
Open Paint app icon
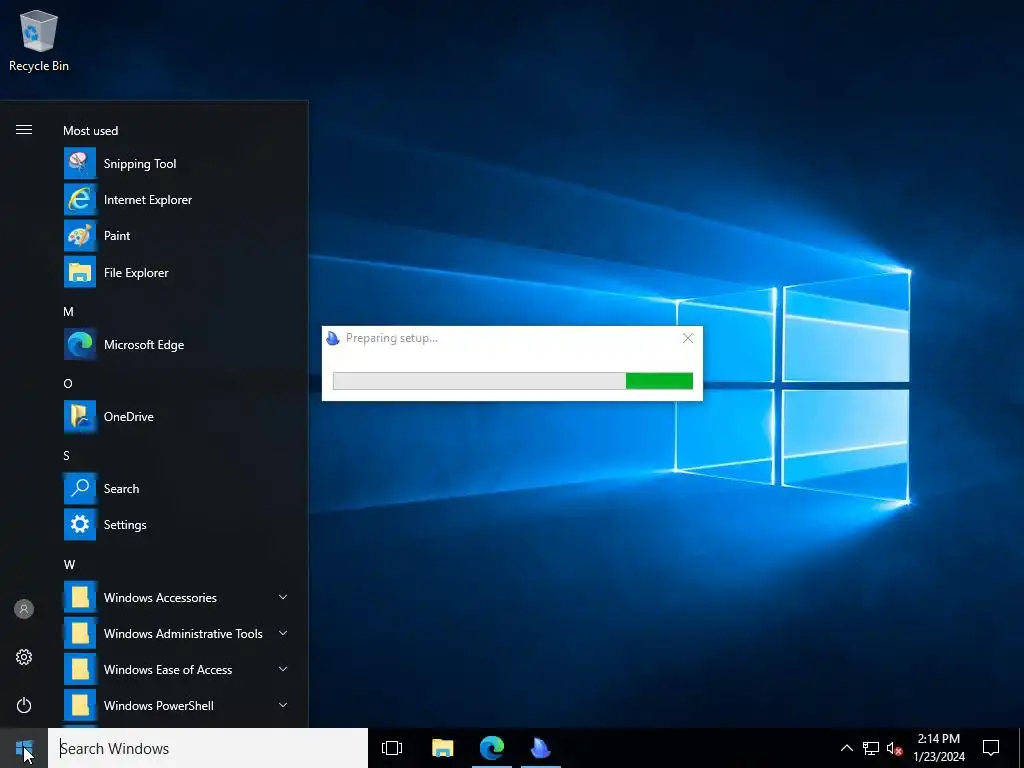pyautogui.click(x=80, y=236)
